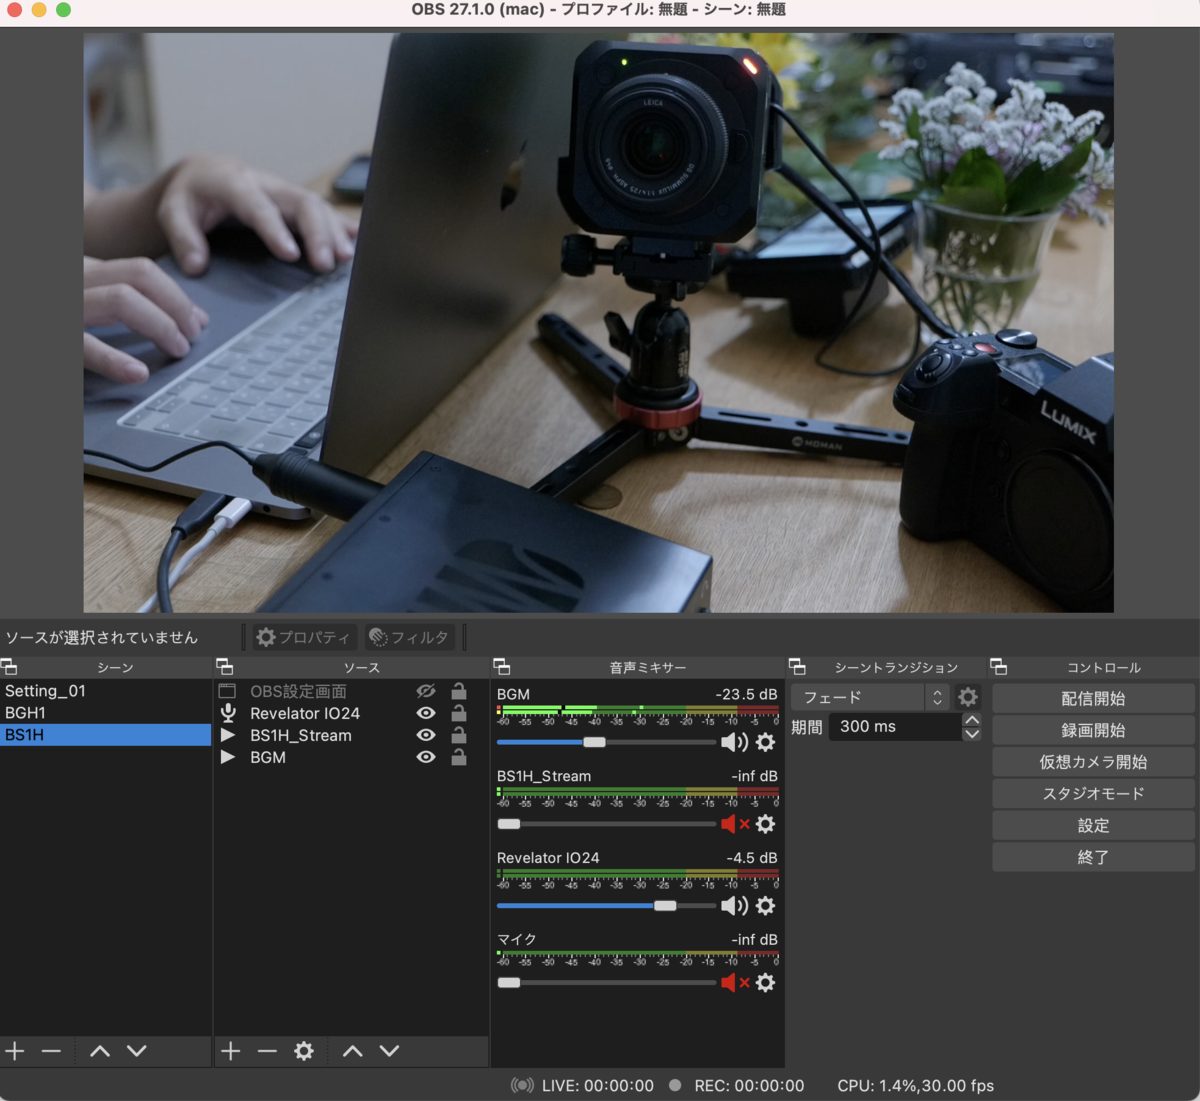Click the 録画開始 button

point(1093,730)
